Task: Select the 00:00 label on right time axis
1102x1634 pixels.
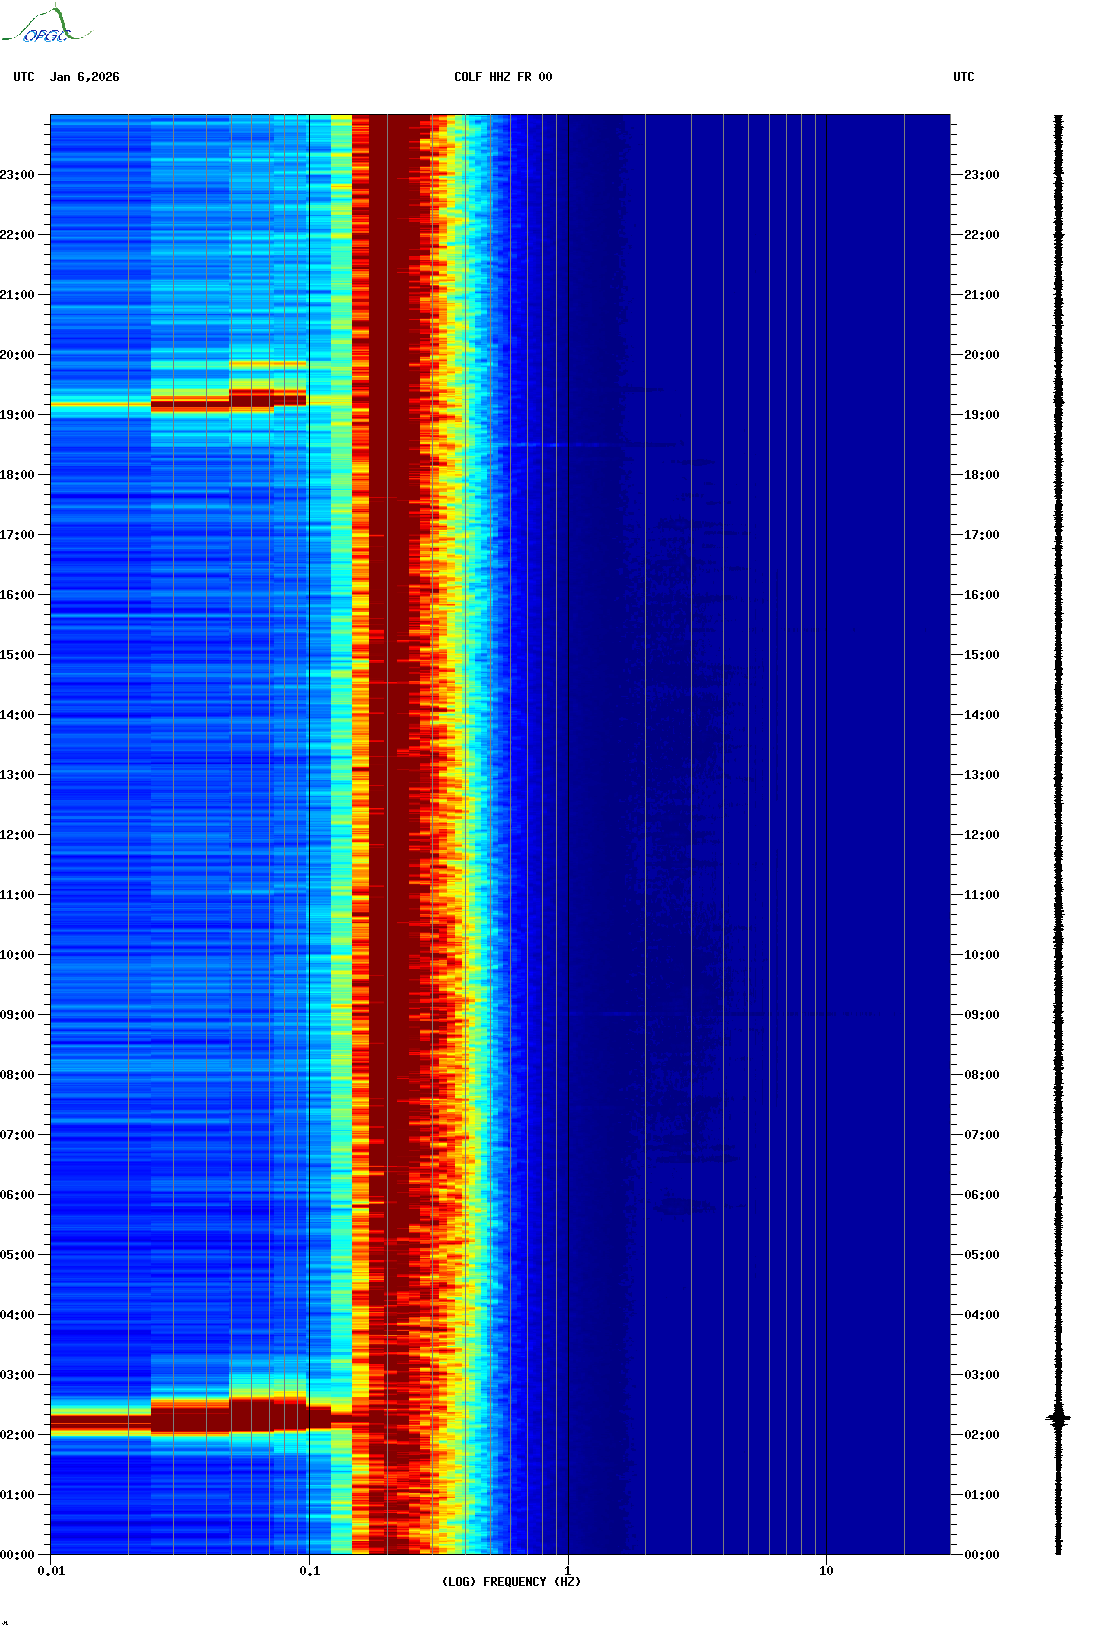Action: pos(981,1555)
